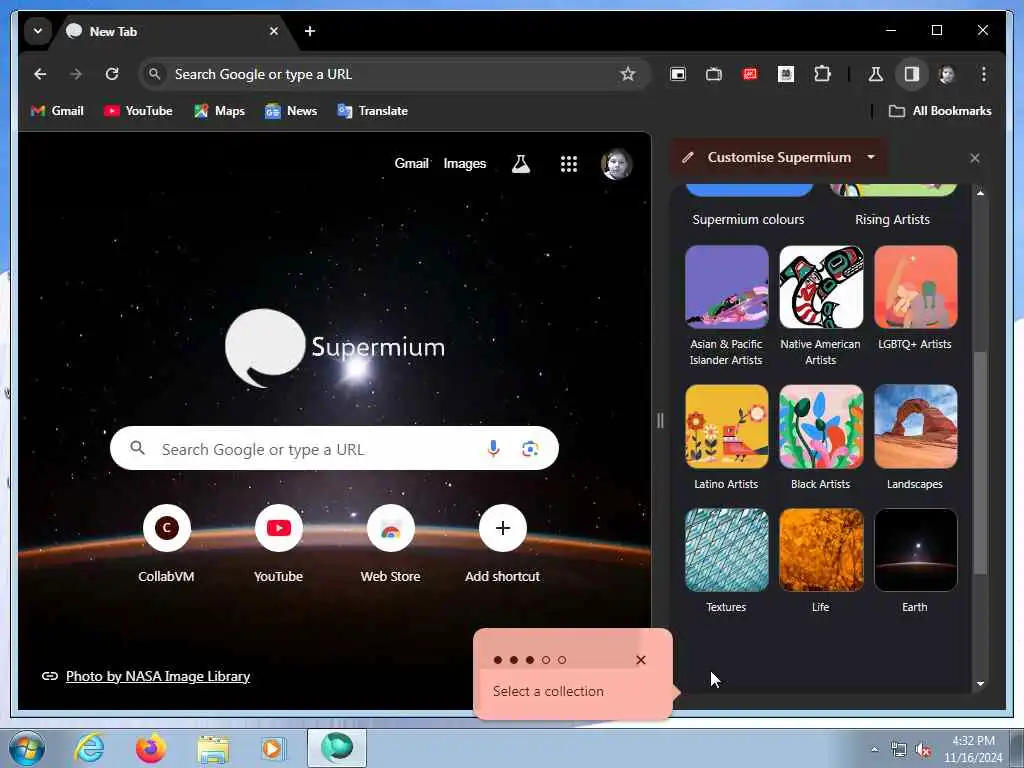1024x768 pixels.
Task: Select the New Tab tab
Action: point(173,31)
